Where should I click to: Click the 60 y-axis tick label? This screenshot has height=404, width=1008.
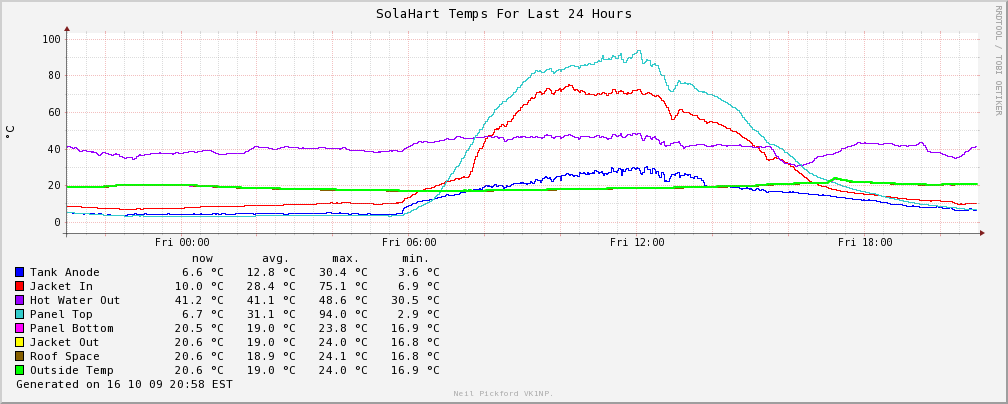pyautogui.click(x=55, y=112)
